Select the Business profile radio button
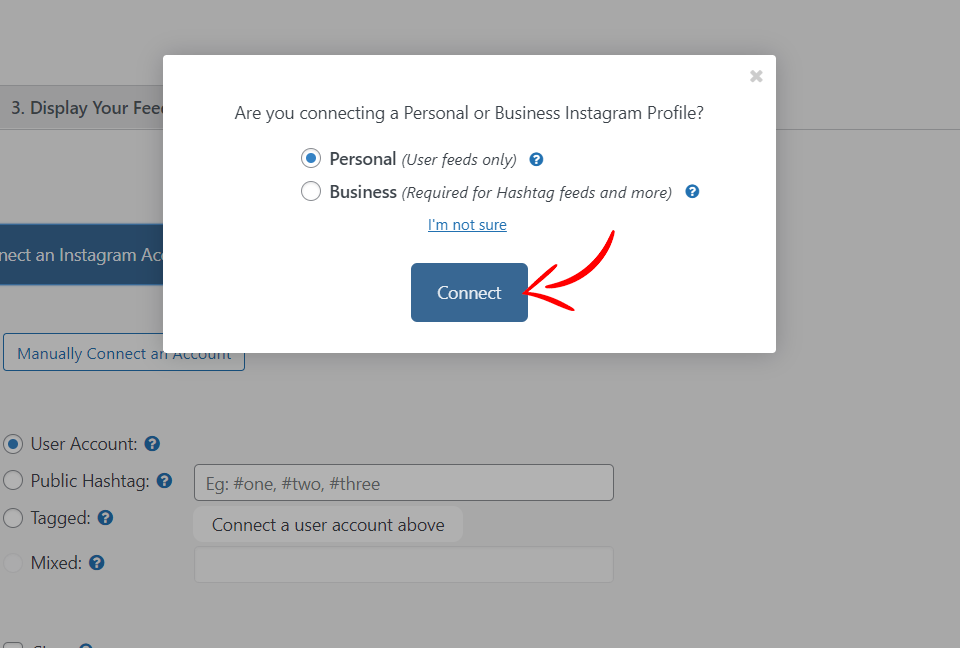The image size is (960, 648). click(311, 192)
